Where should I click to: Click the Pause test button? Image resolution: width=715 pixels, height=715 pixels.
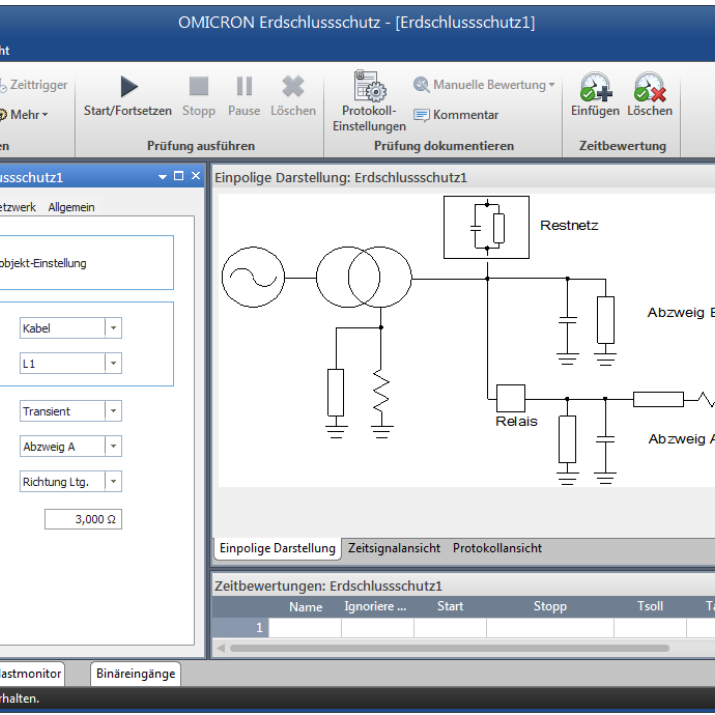[244, 96]
